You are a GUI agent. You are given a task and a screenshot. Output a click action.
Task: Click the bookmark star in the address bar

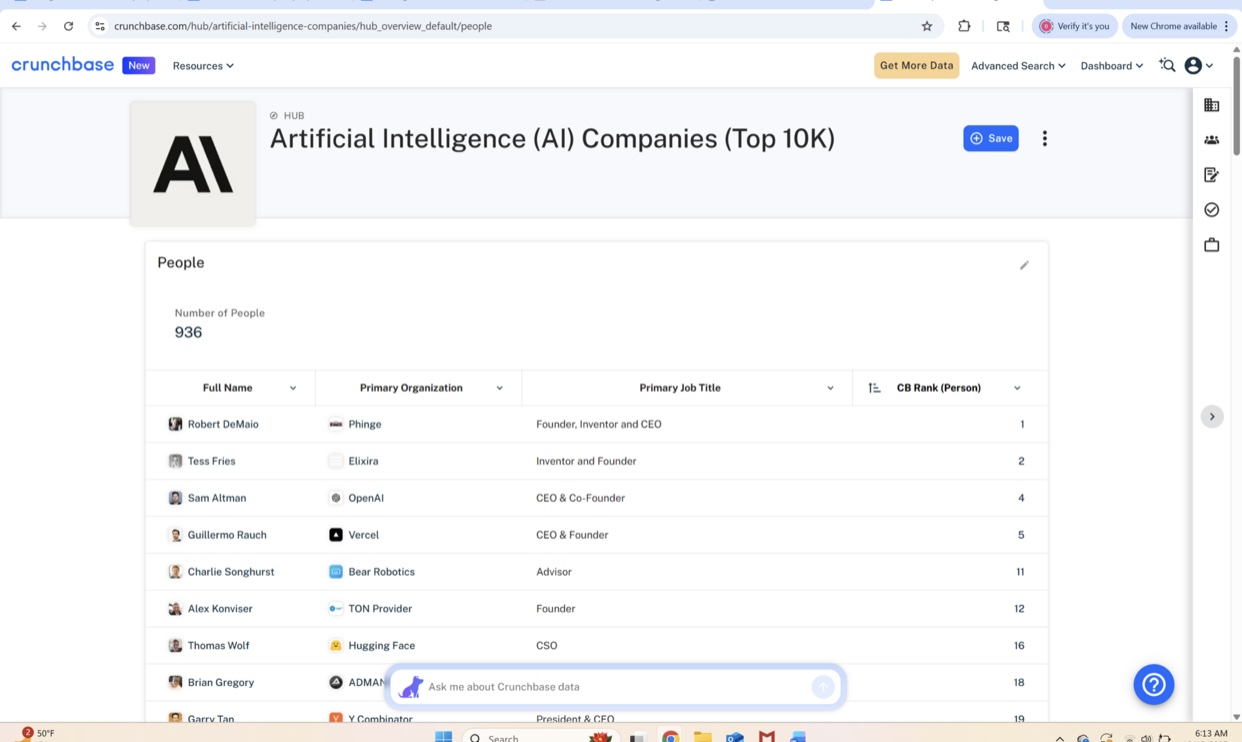coord(926,26)
